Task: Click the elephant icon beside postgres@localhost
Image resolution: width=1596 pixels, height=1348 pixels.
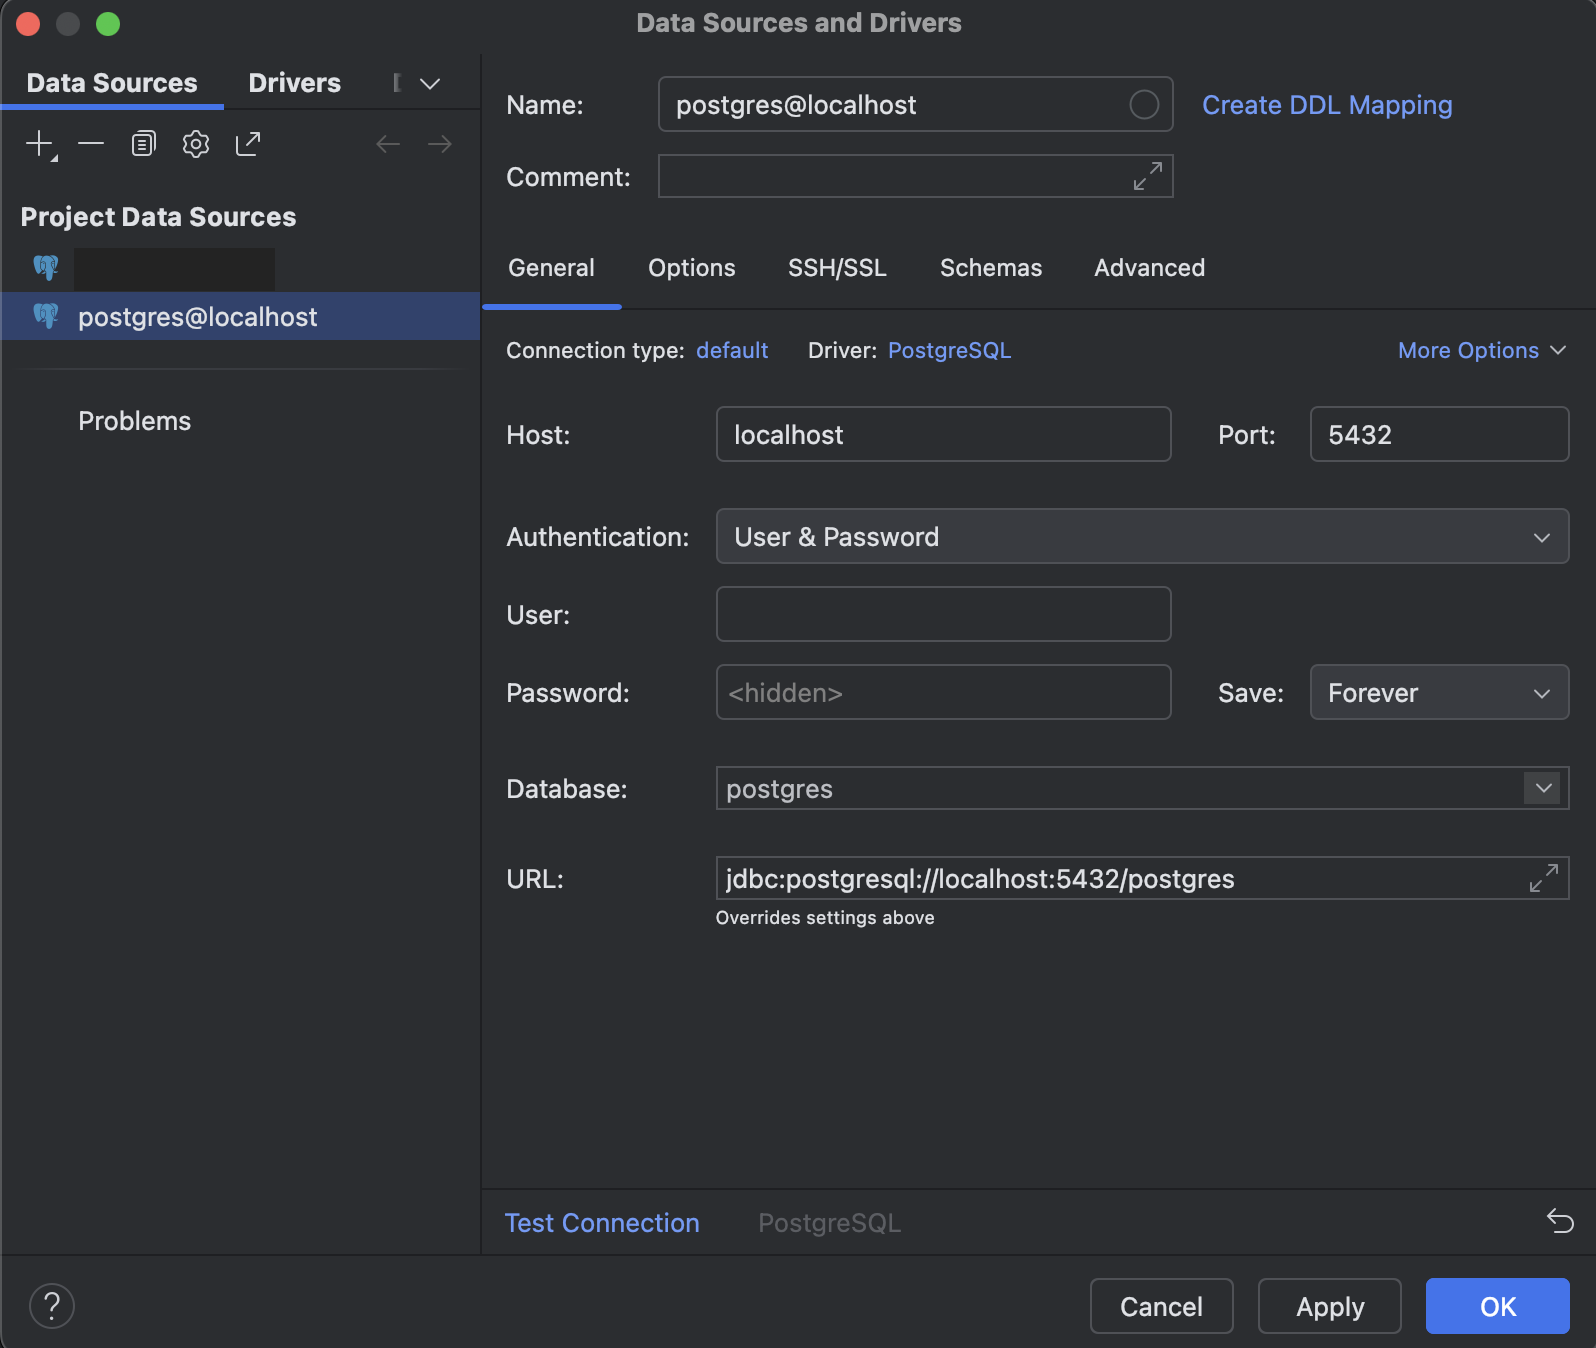Action: [x=46, y=316]
